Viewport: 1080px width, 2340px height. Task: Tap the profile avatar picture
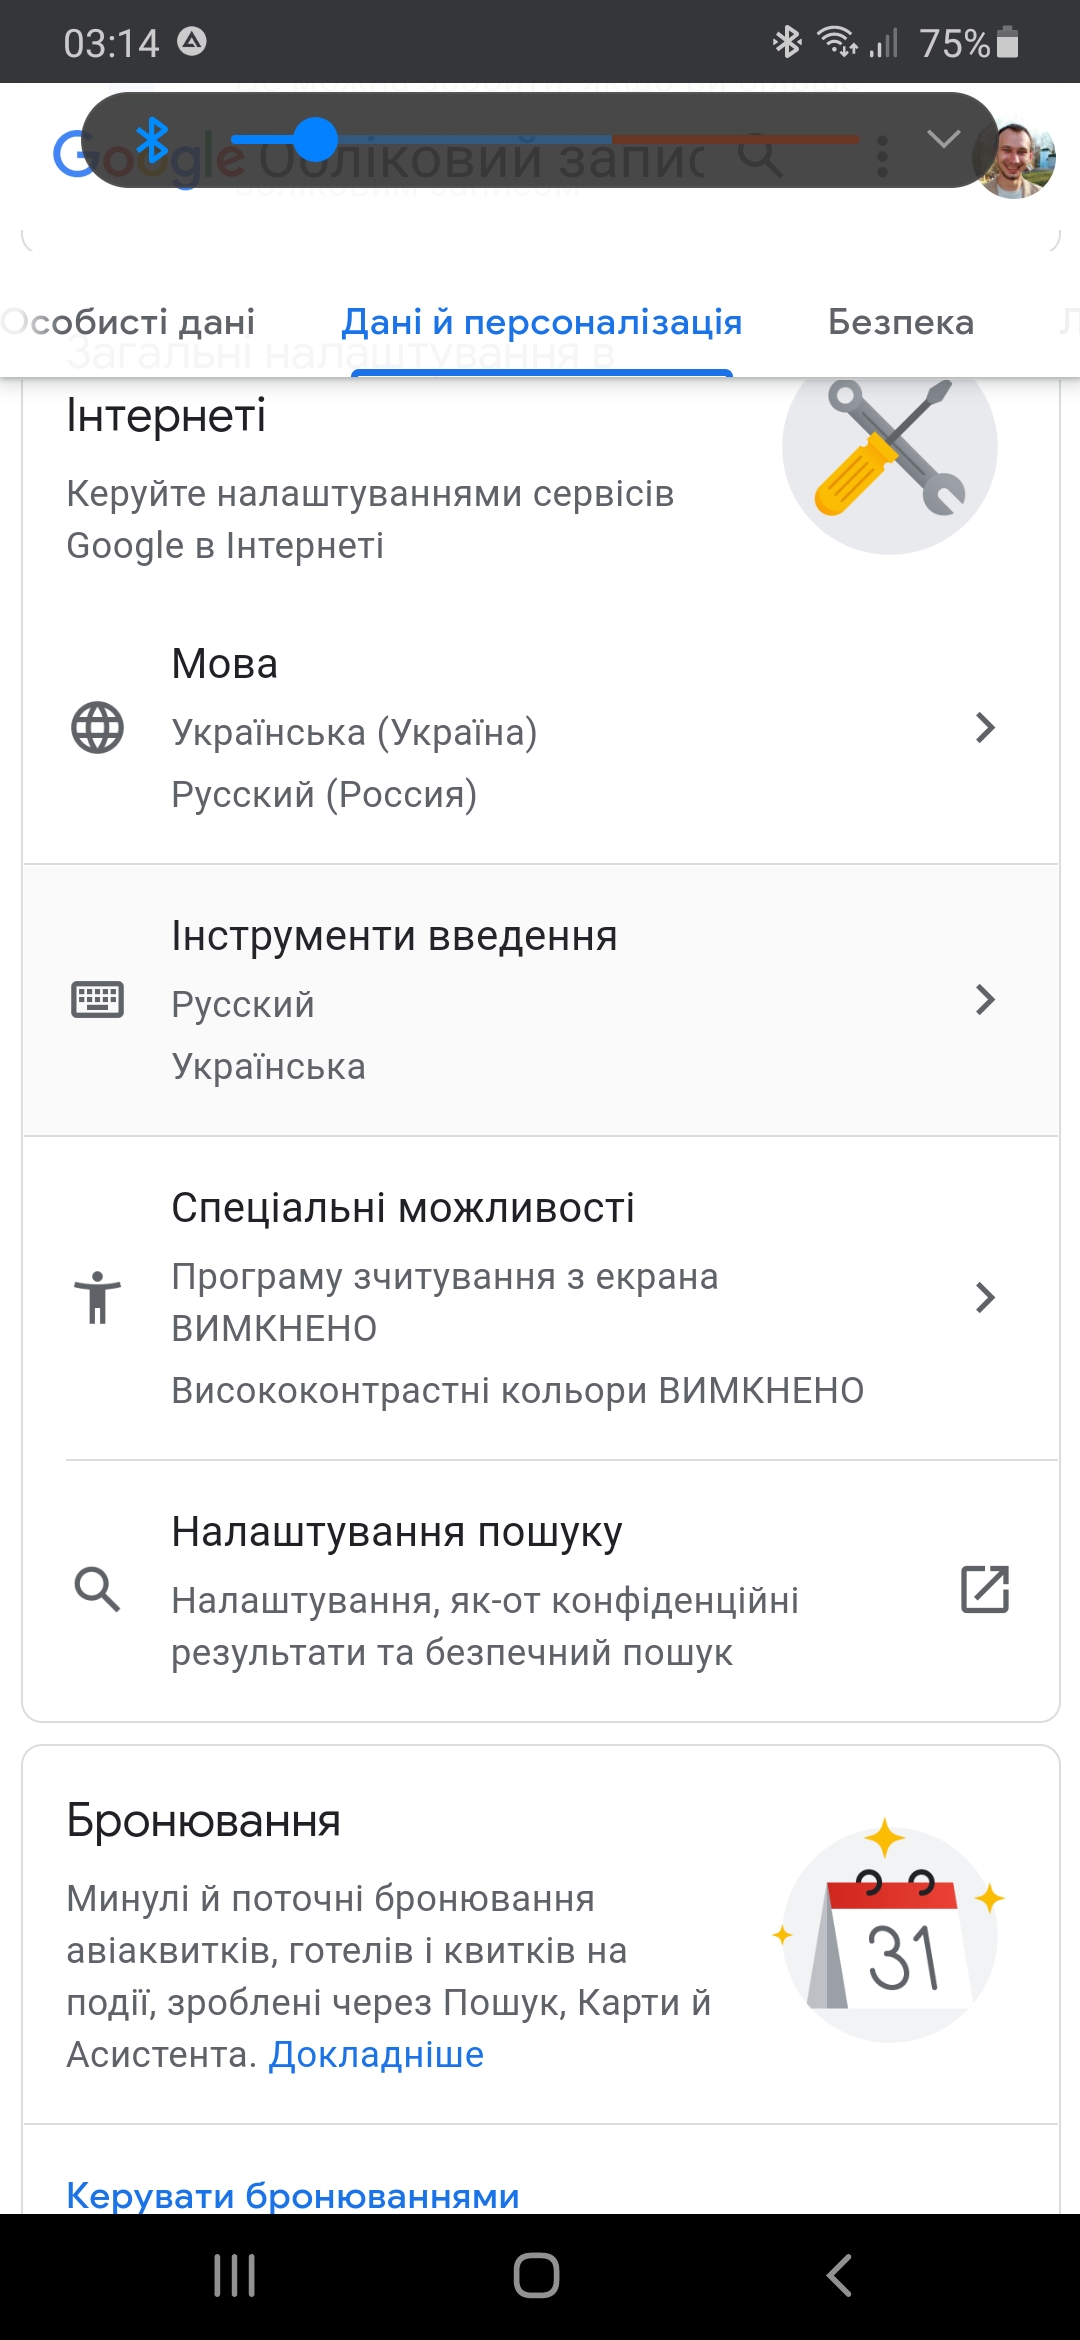tap(1015, 160)
